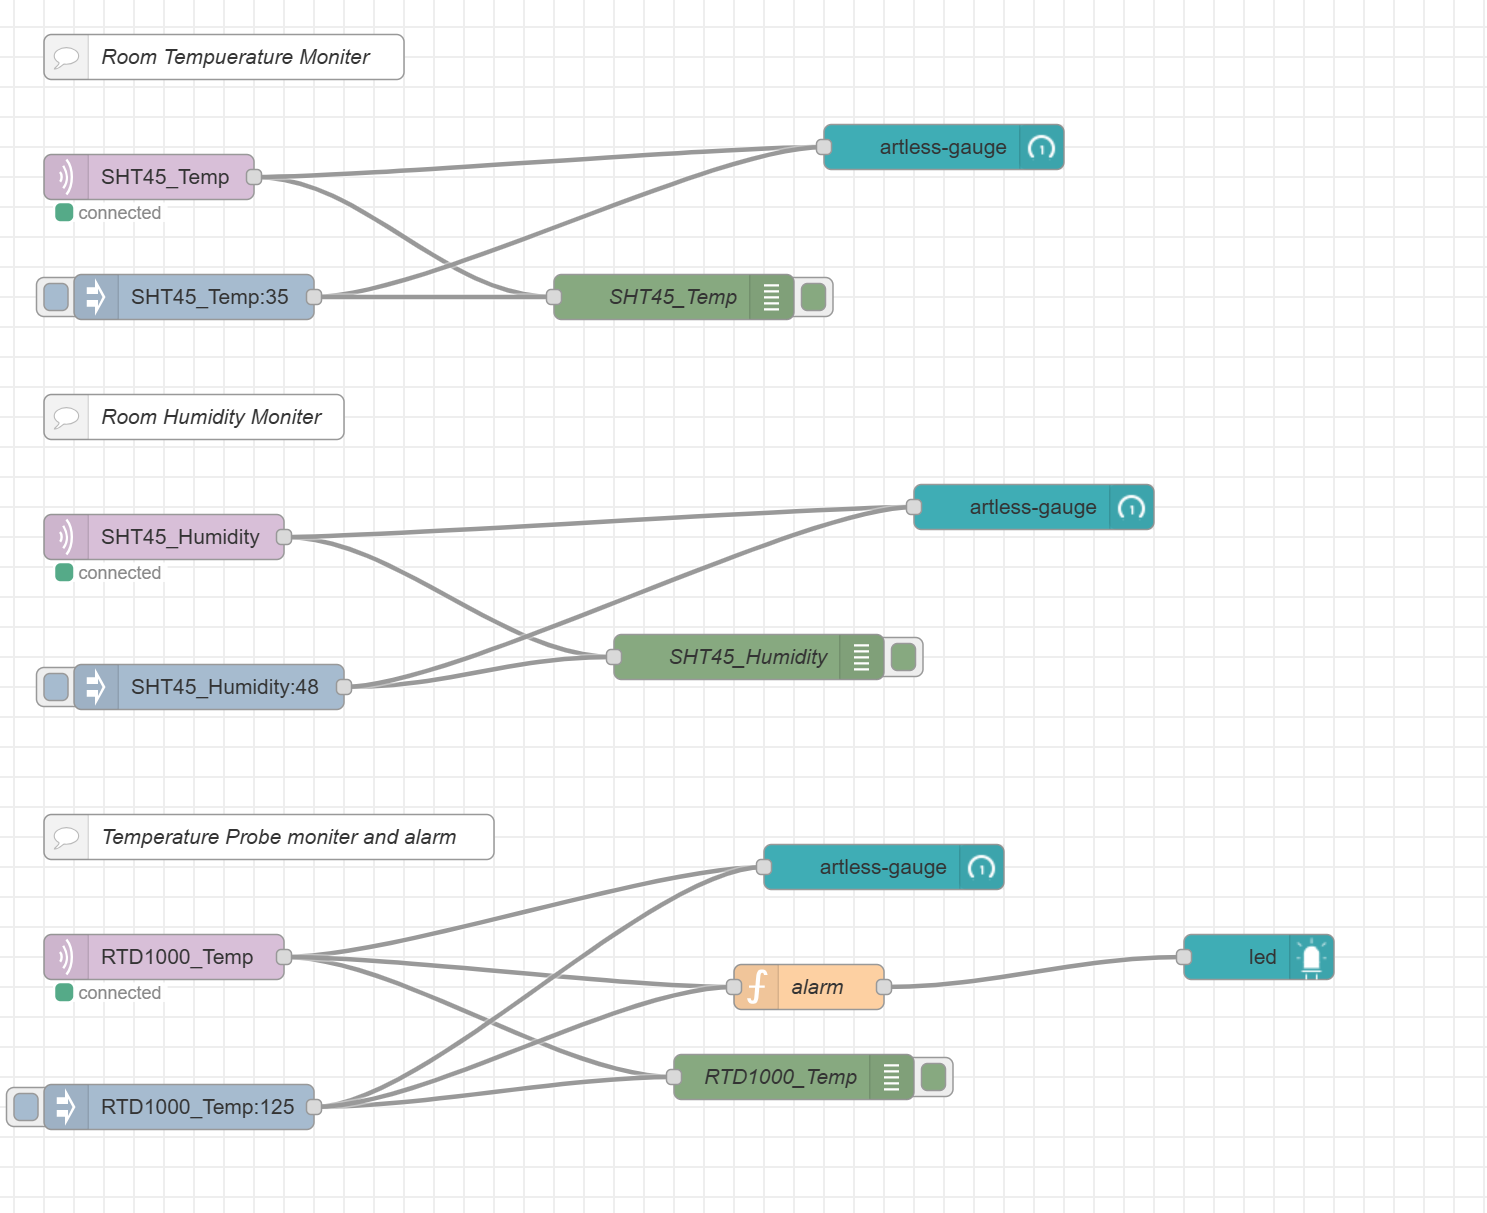The image size is (1487, 1213).
Task: Click the SHT45_Humidity MQTT input node icon
Action: pos(66,537)
